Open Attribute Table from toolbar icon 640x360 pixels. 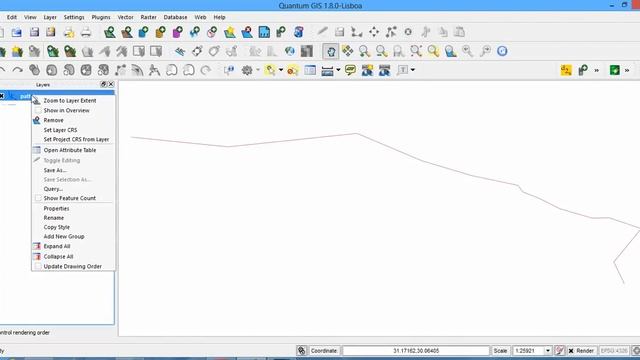coord(310,70)
